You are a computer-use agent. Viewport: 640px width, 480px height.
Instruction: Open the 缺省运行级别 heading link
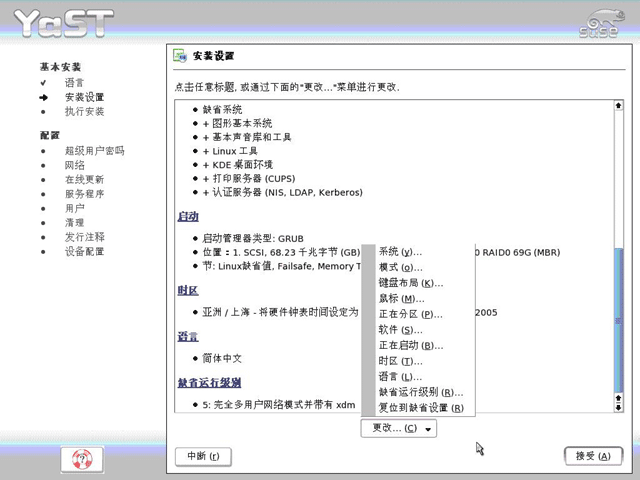click(x=209, y=382)
